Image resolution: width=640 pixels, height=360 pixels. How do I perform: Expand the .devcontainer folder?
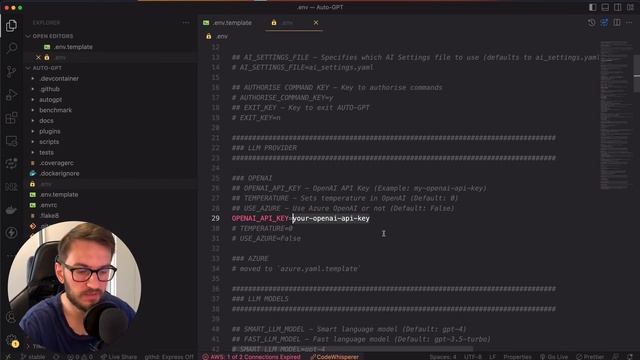click(x=59, y=78)
